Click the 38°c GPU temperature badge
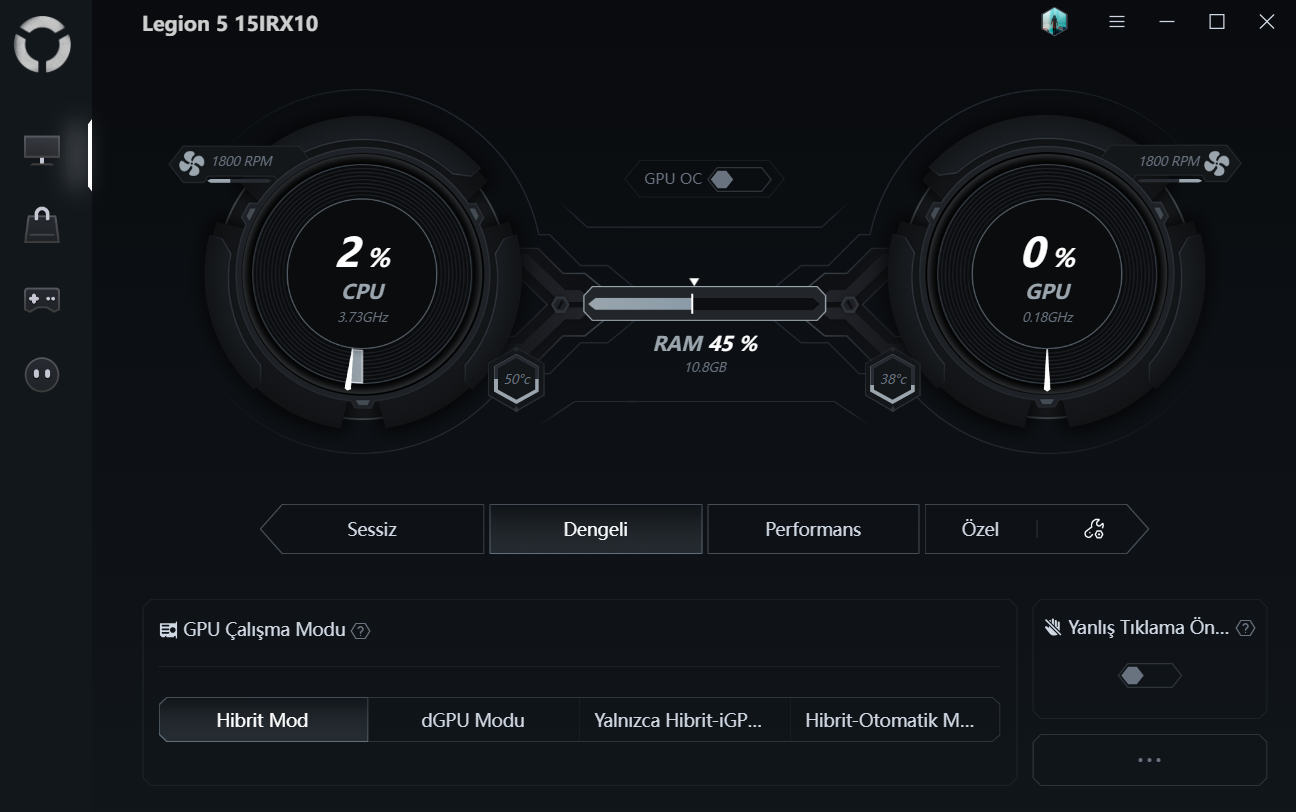 [x=893, y=380]
